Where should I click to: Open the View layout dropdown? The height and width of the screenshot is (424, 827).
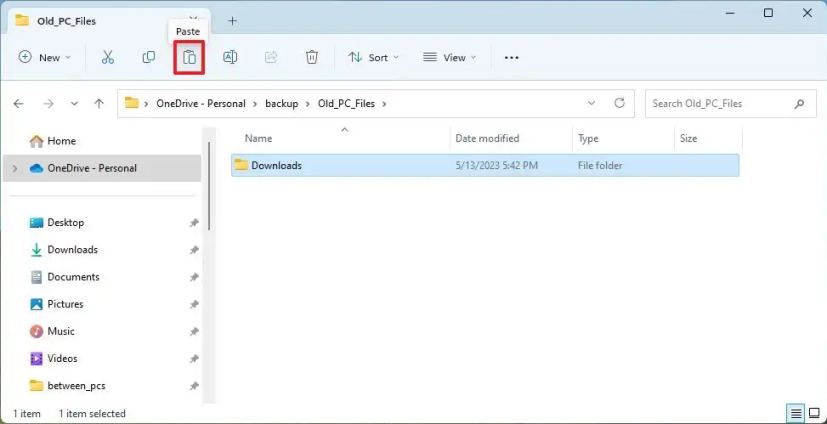(450, 57)
